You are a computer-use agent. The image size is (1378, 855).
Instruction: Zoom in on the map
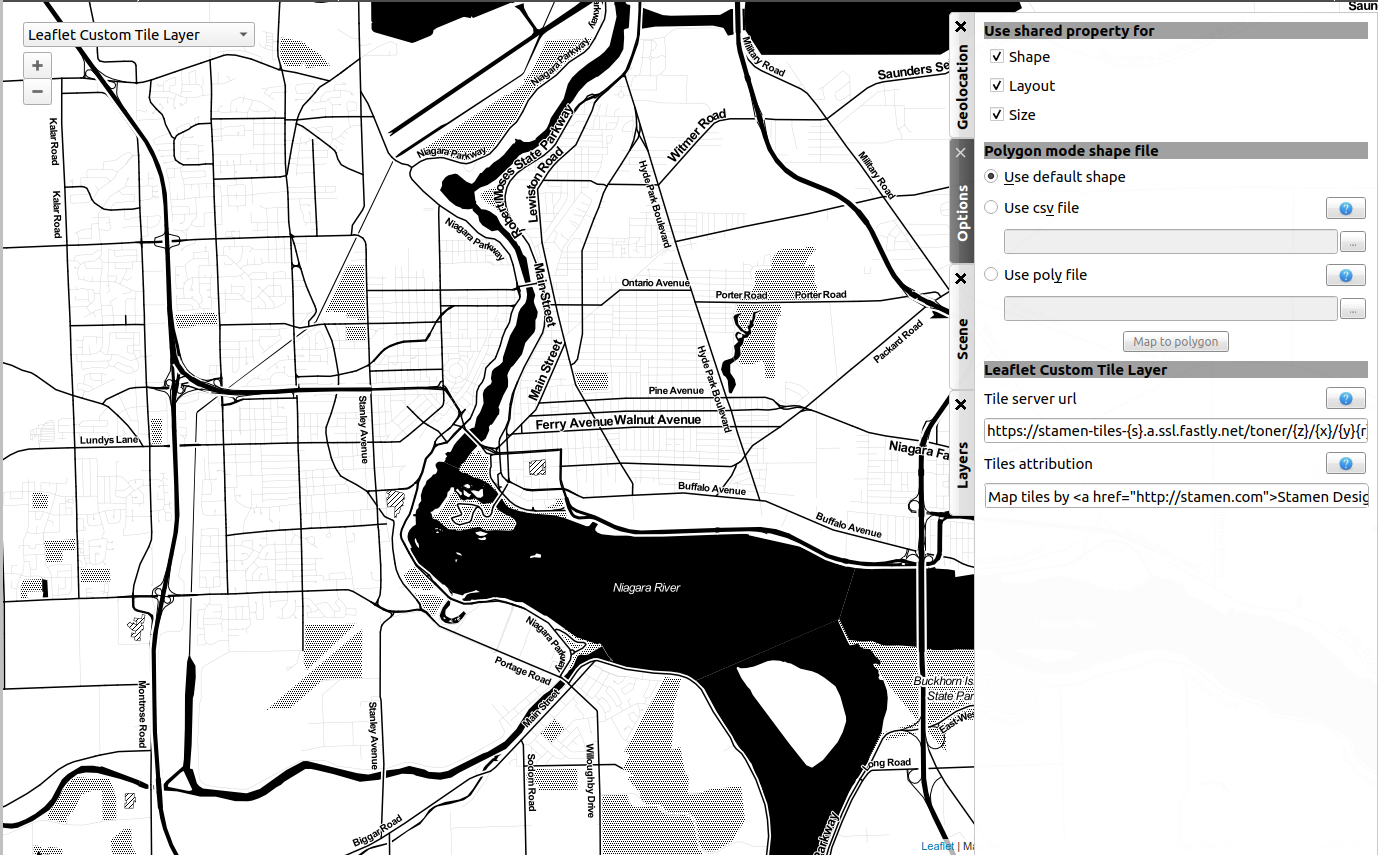pos(37,66)
